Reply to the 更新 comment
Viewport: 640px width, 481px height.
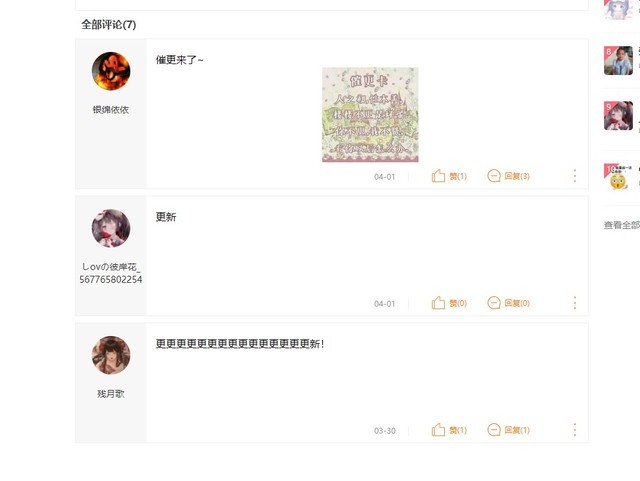[509, 303]
